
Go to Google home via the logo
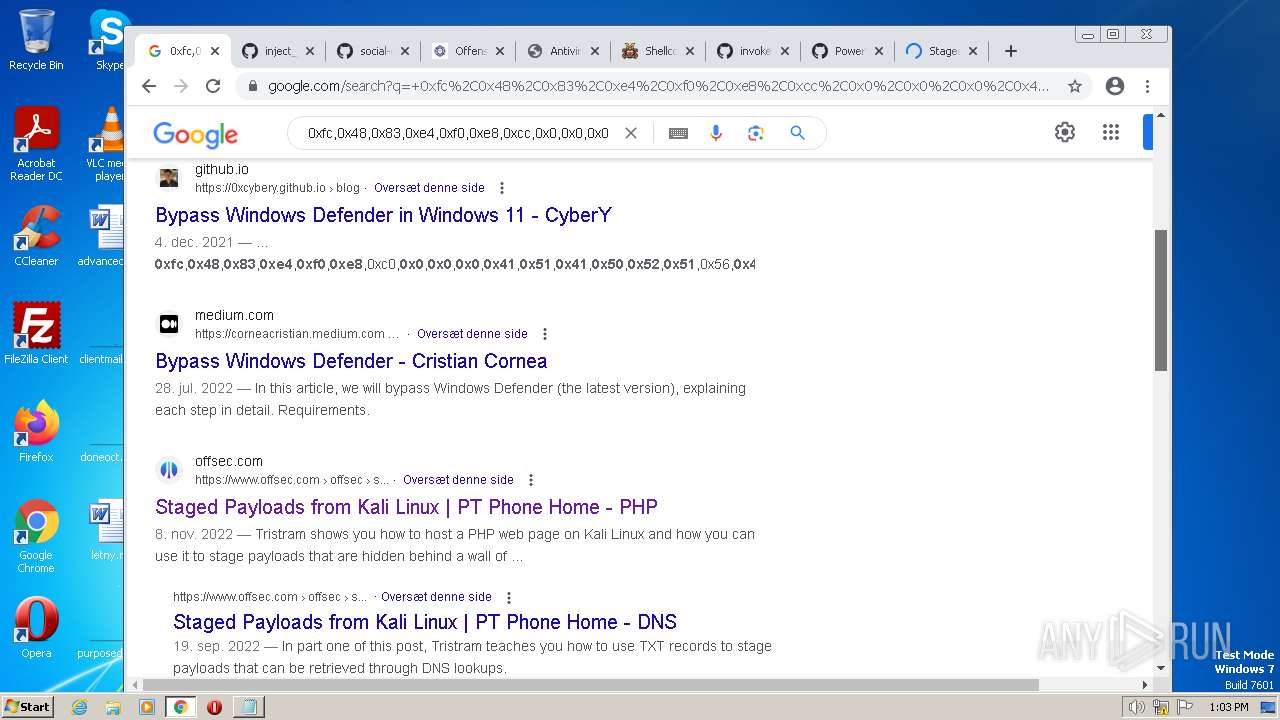click(x=195, y=134)
